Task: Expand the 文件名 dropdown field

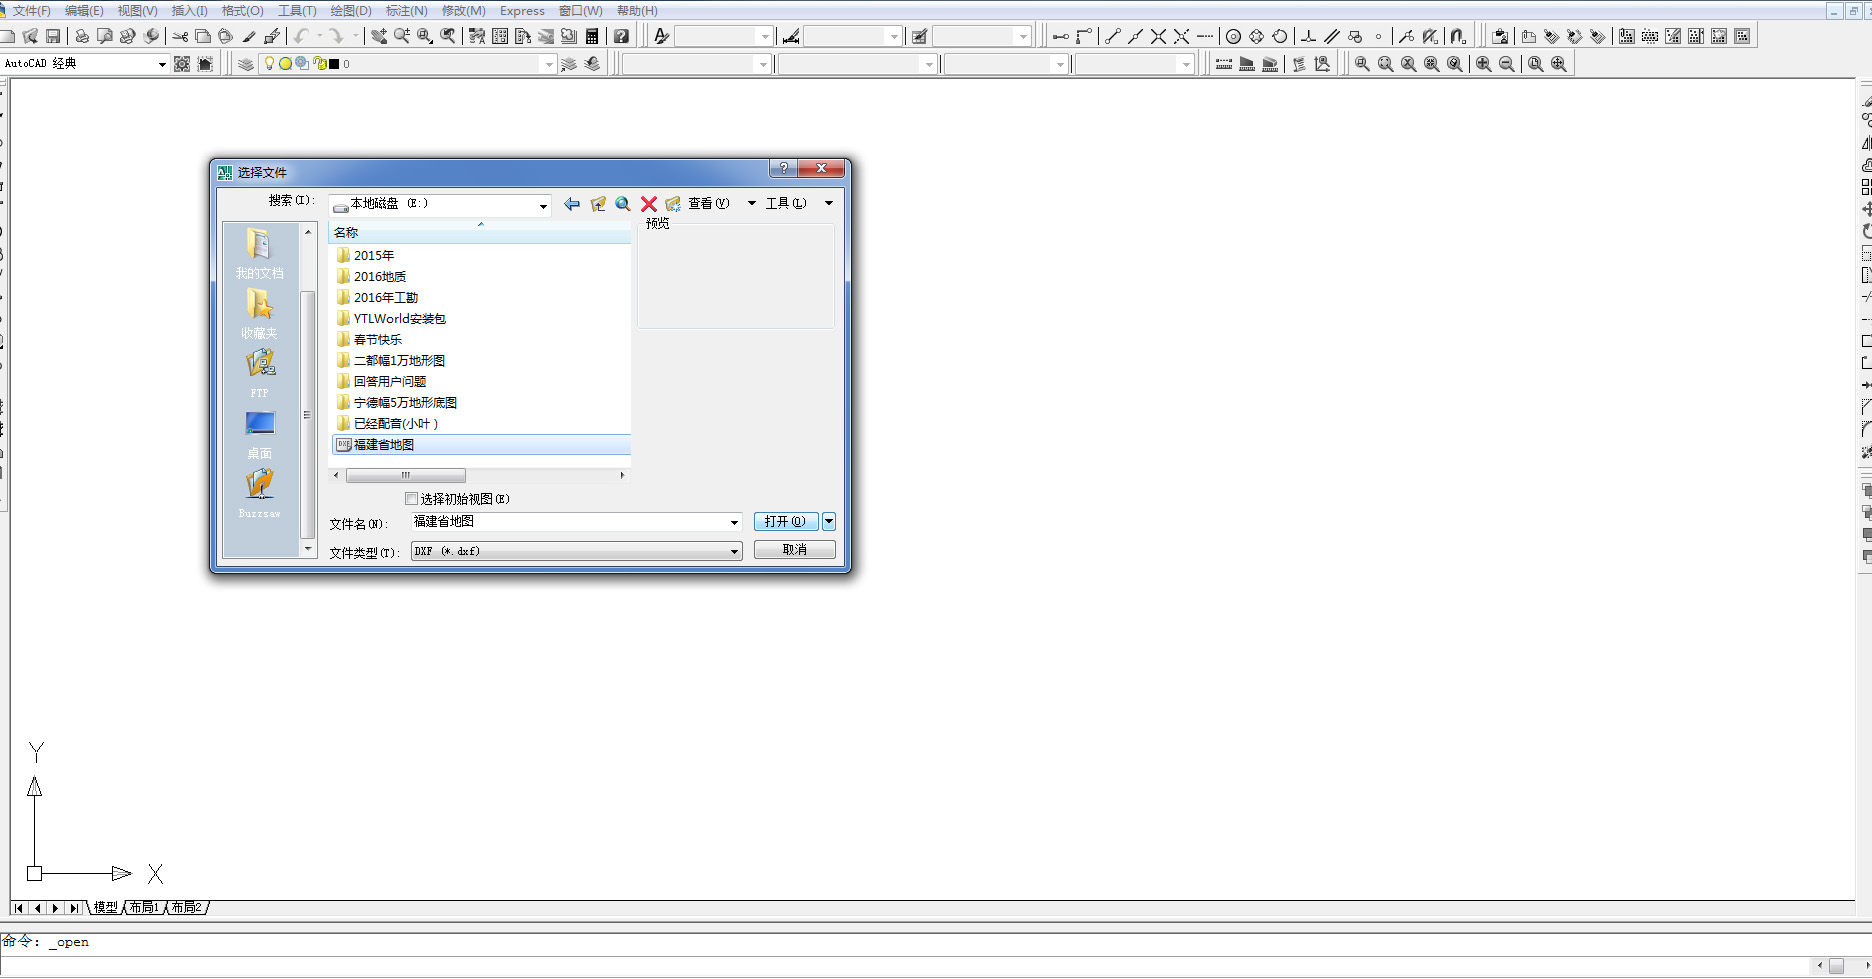Action: (x=735, y=522)
